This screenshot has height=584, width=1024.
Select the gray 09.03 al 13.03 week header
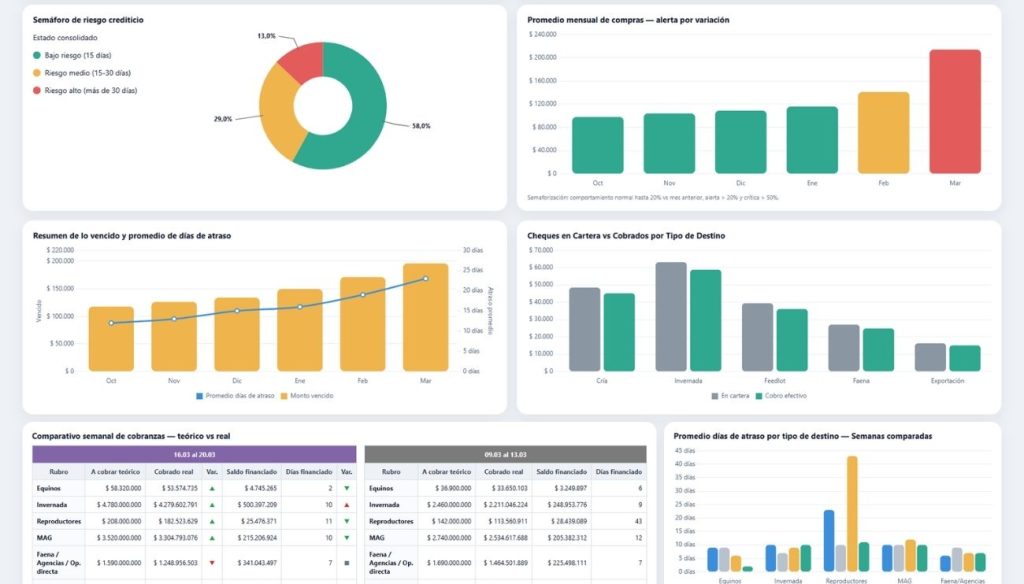coord(505,454)
